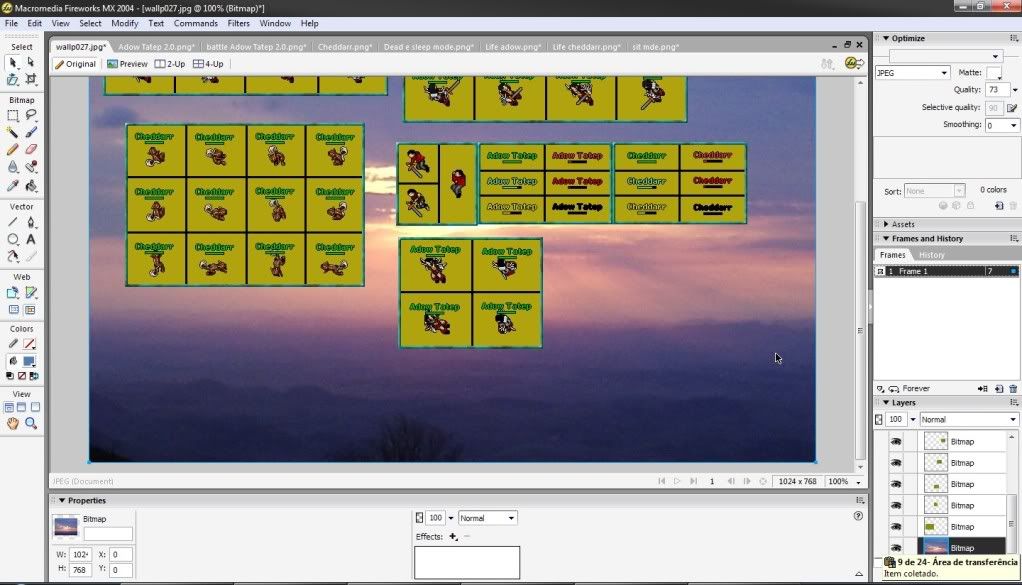Viewport: 1022px width, 585px height.
Task: Select the Marquee tool
Action: point(13,116)
